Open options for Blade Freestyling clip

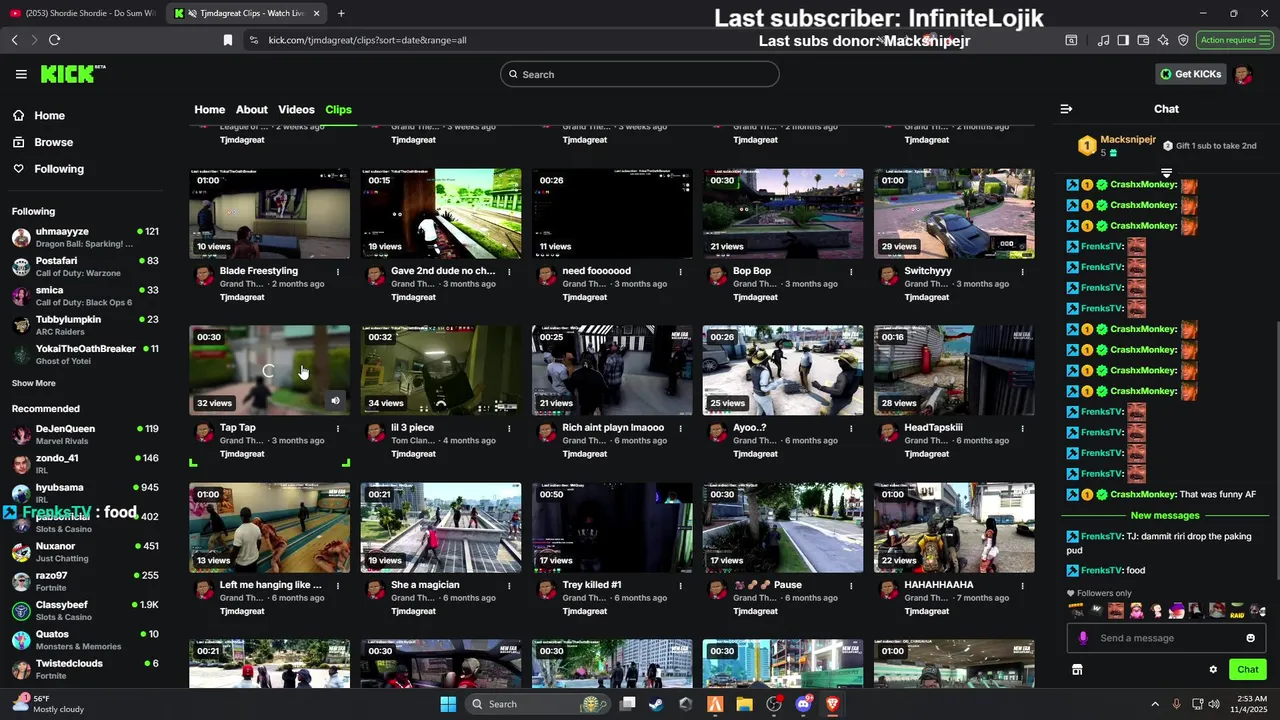tap(338, 271)
